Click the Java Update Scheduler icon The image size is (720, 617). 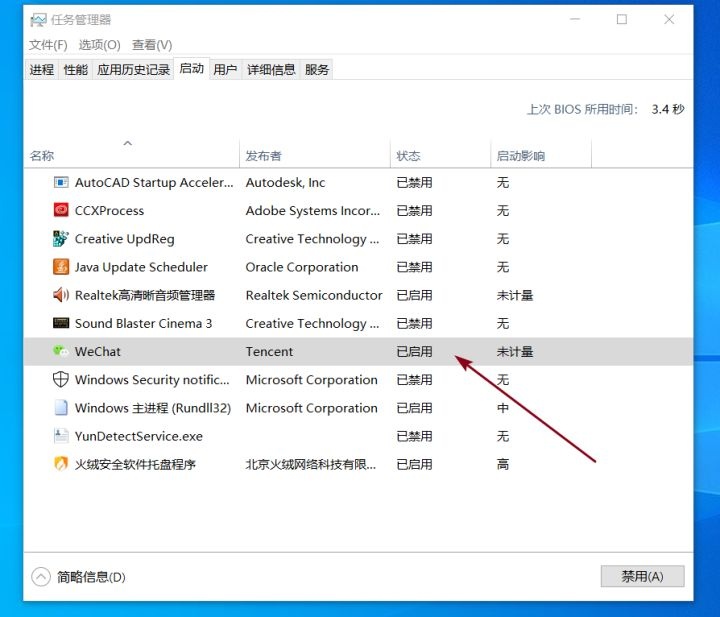pyautogui.click(x=61, y=267)
